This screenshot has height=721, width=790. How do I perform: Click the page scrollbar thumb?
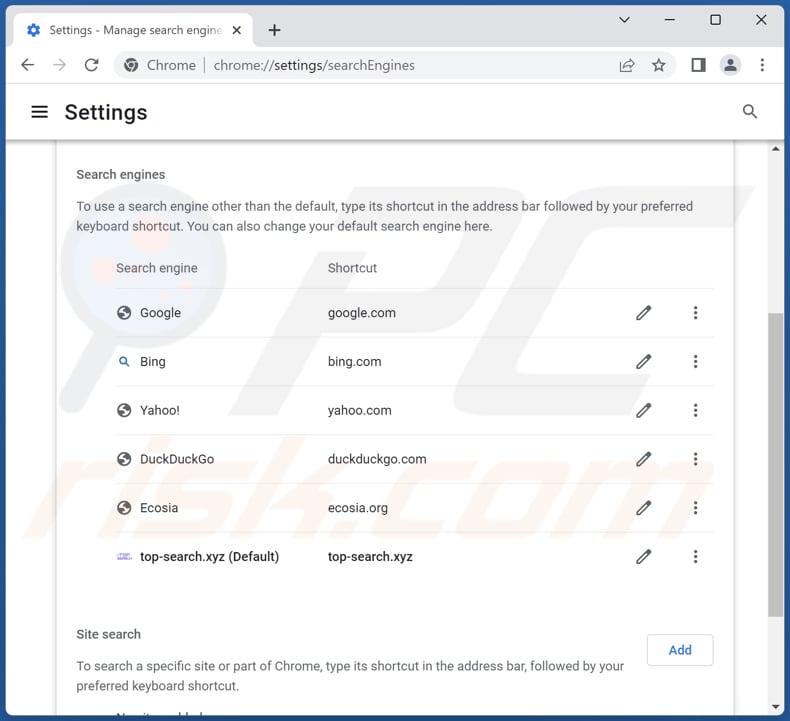(775, 464)
